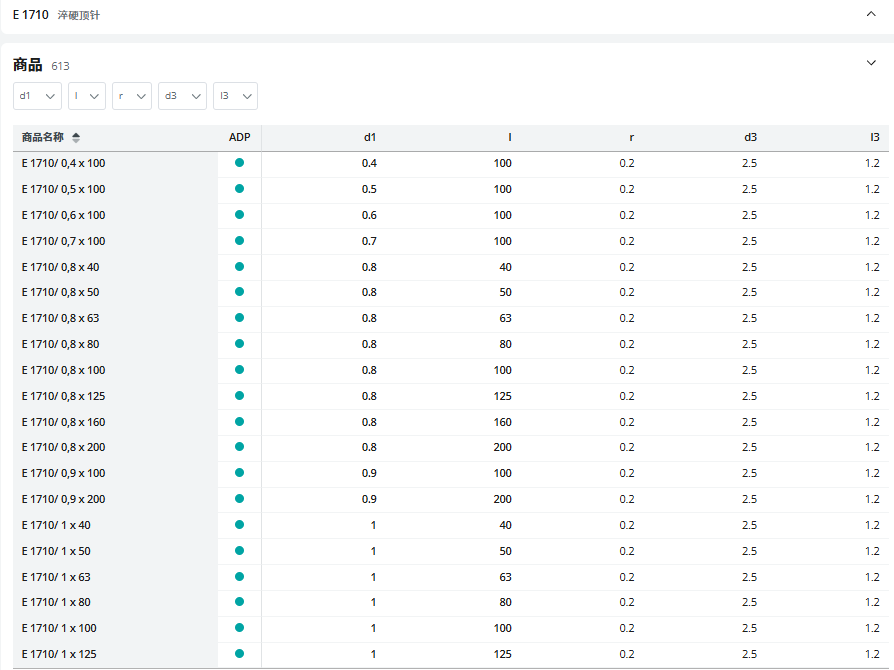The width and height of the screenshot is (894, 670).
Task: Click the E 1710 淬硬顶针 heading
Action: coord(56,15)
